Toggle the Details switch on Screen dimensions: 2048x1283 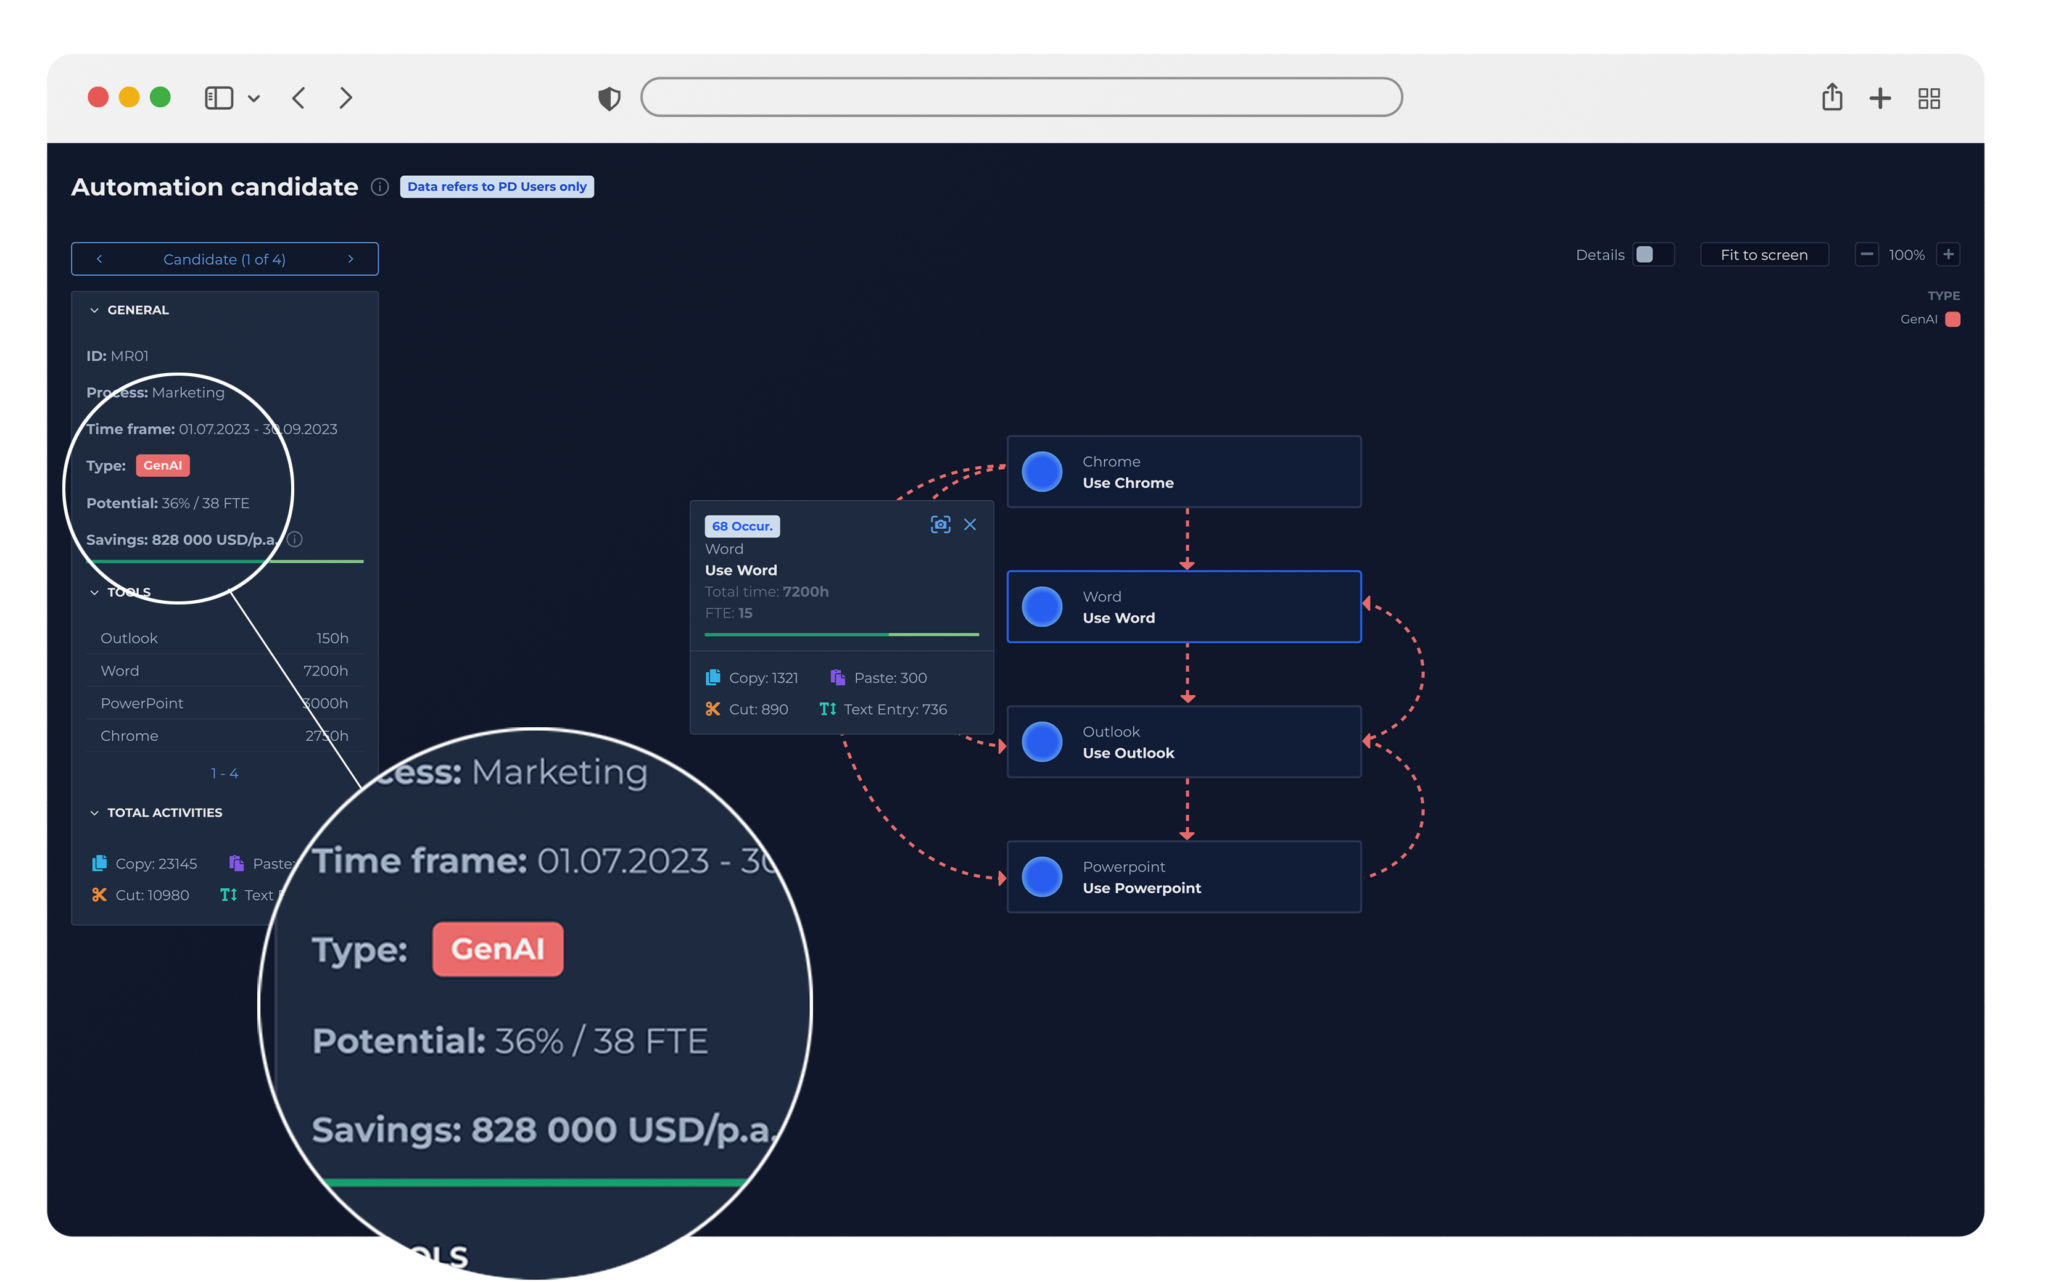pos(1653,255)
